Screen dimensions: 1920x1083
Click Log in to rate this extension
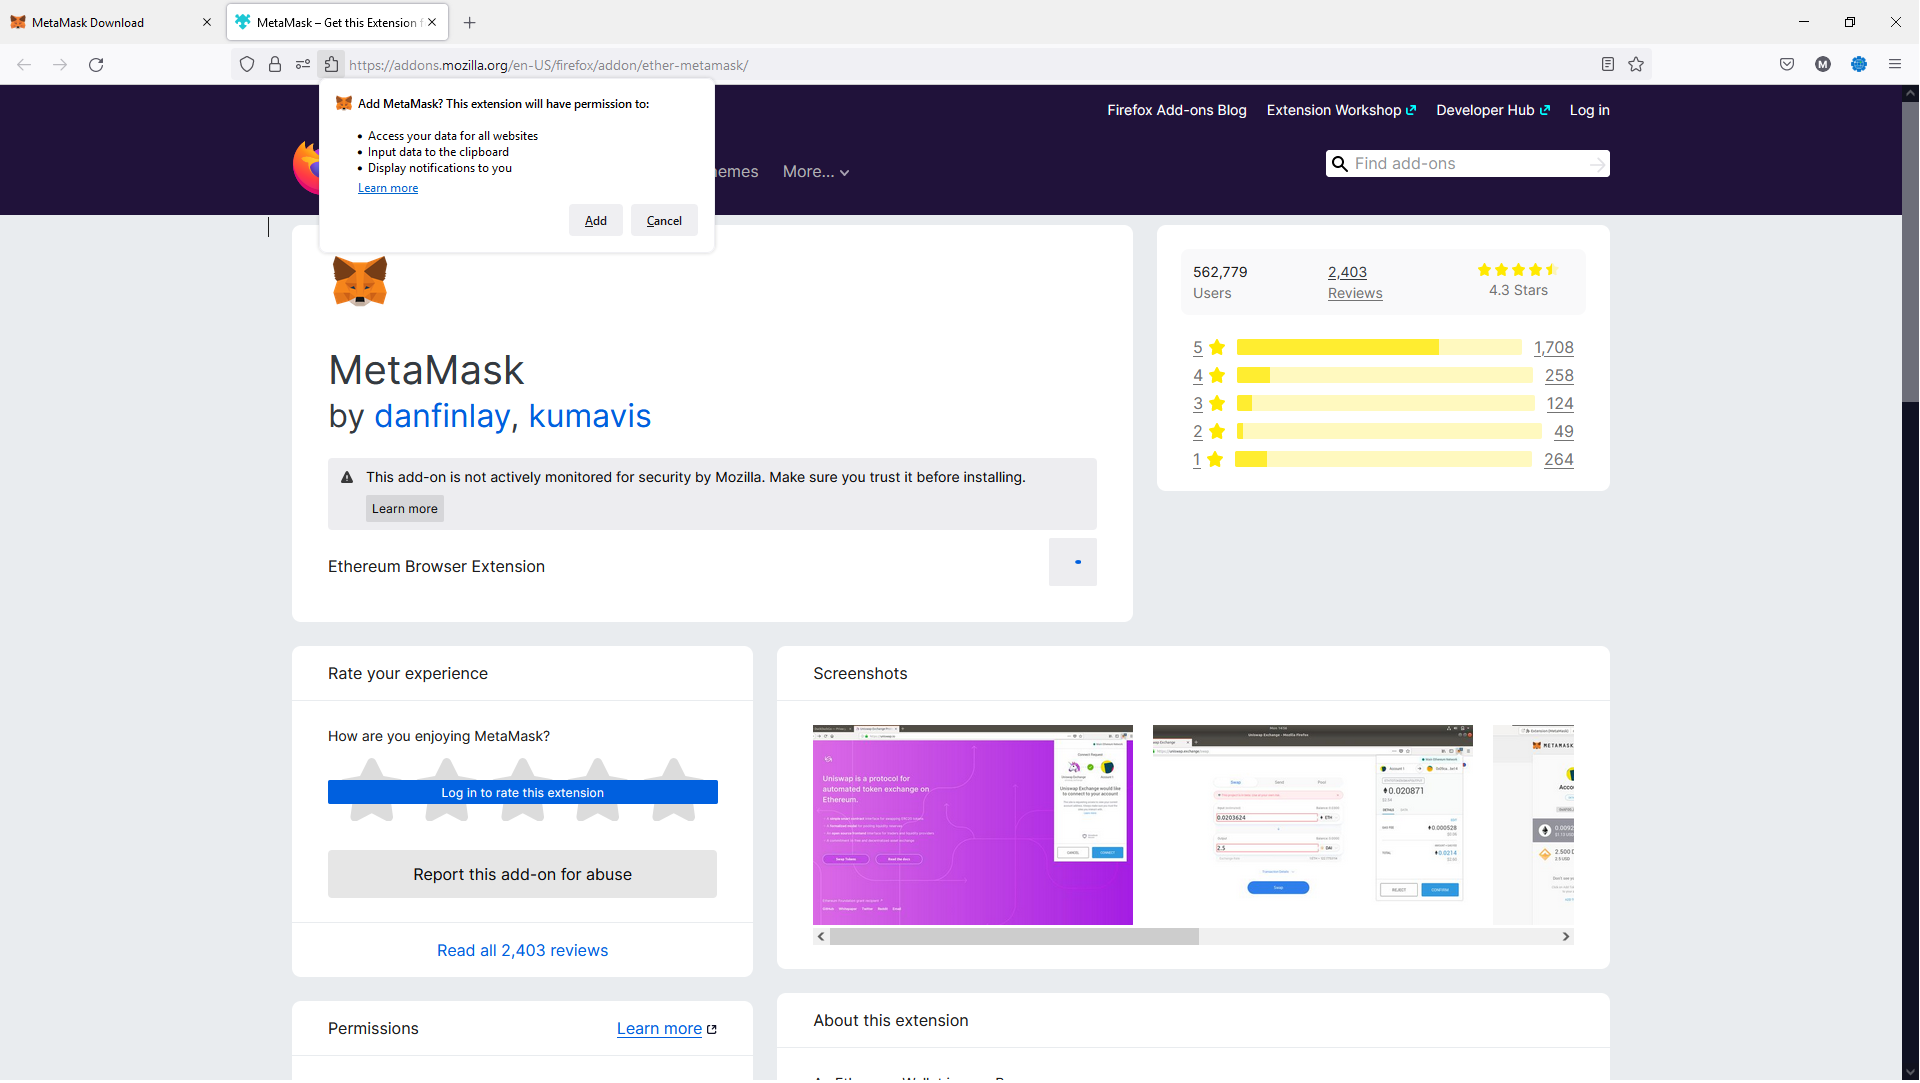pyautogui.click(x=523, y=793)
